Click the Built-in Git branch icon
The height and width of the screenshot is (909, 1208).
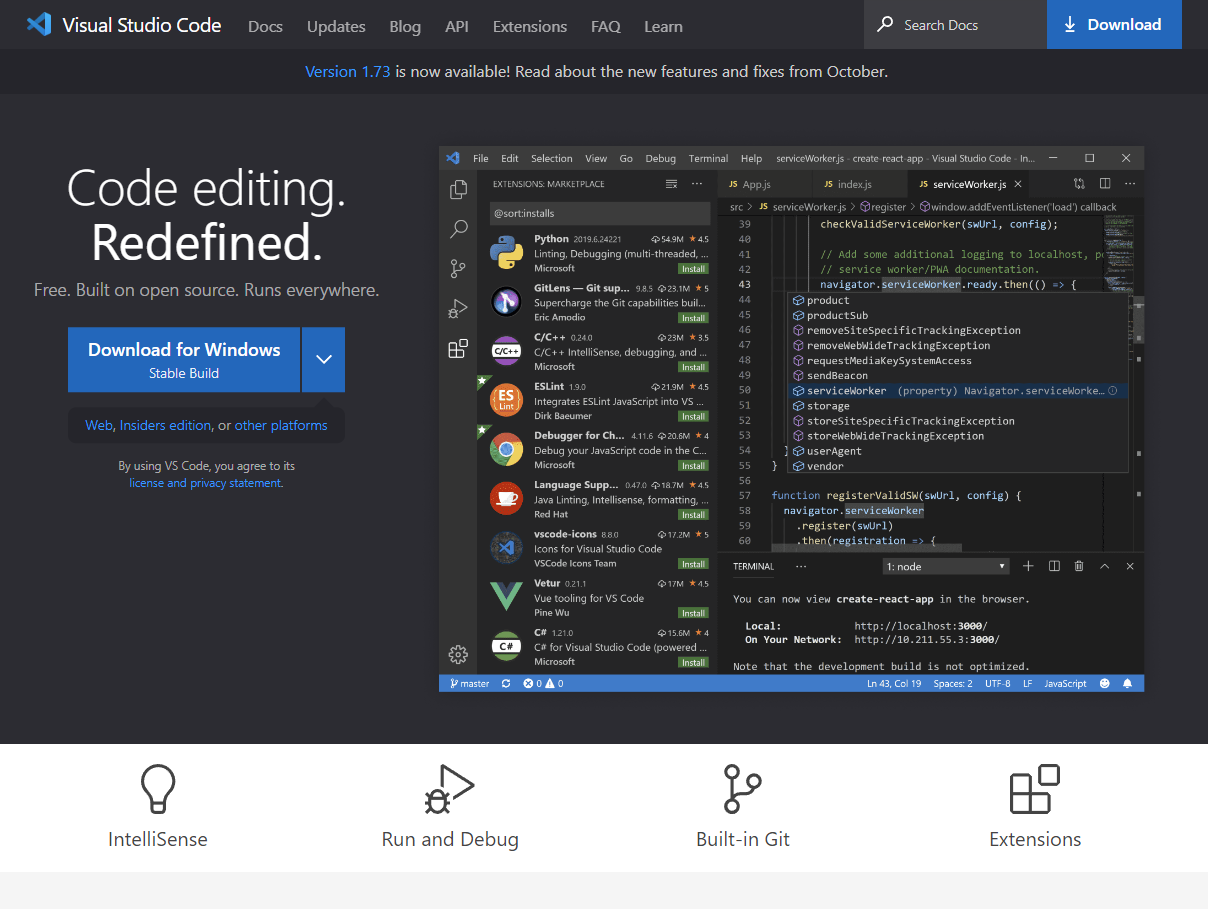coord(742,789)
